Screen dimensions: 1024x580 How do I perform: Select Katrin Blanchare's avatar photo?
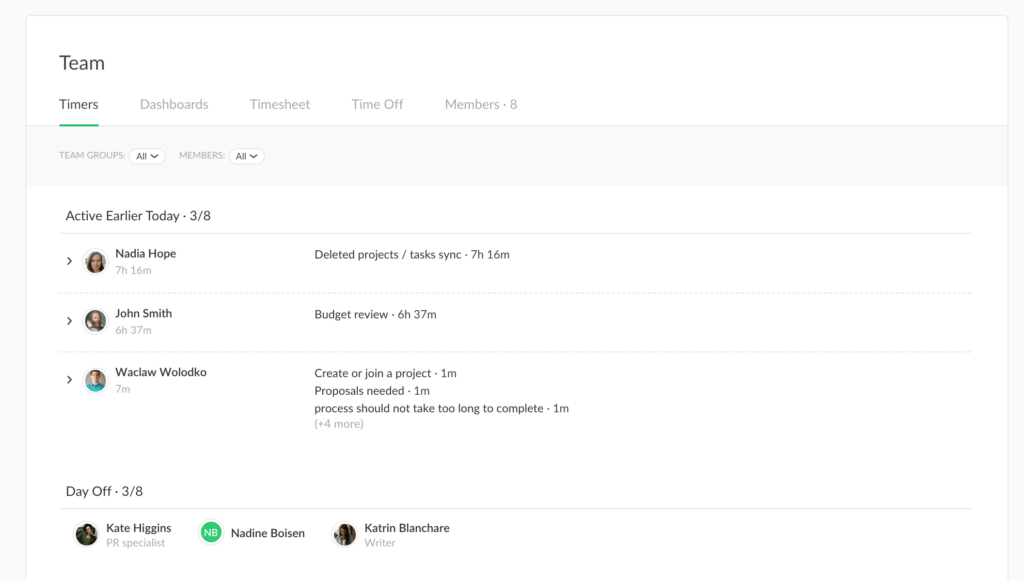click(344, 533)
